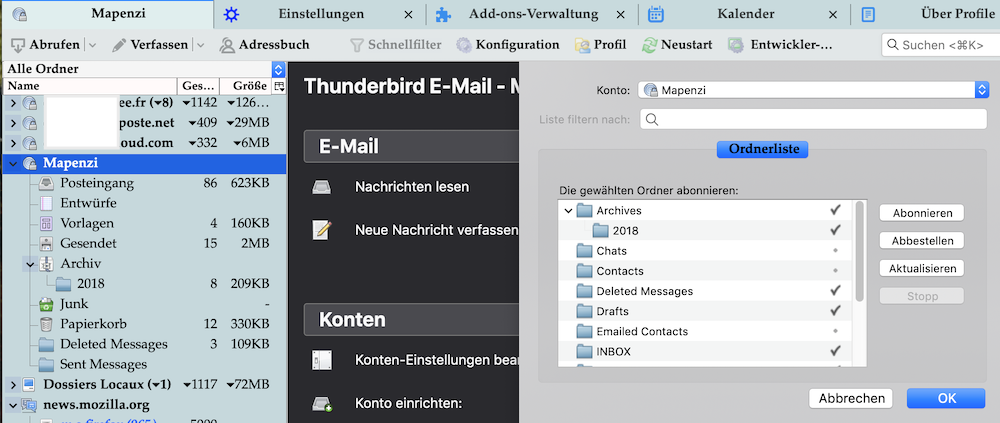Image resolution: width=1000 pixels, height=423 pixels.
Task: Click the Konten-Einstellungen icon
Action: [x=321, y=360]
